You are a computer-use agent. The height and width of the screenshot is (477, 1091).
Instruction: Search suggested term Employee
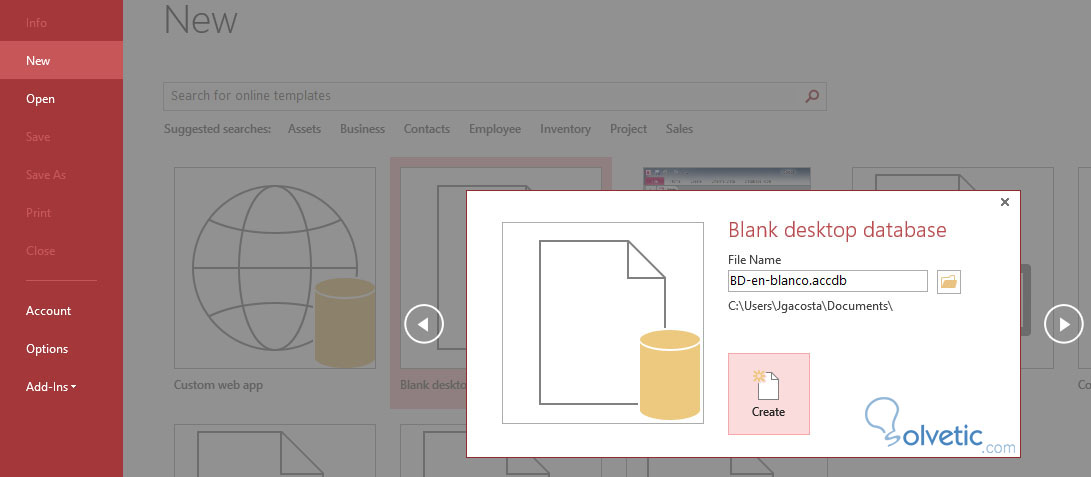pos(495,129)
